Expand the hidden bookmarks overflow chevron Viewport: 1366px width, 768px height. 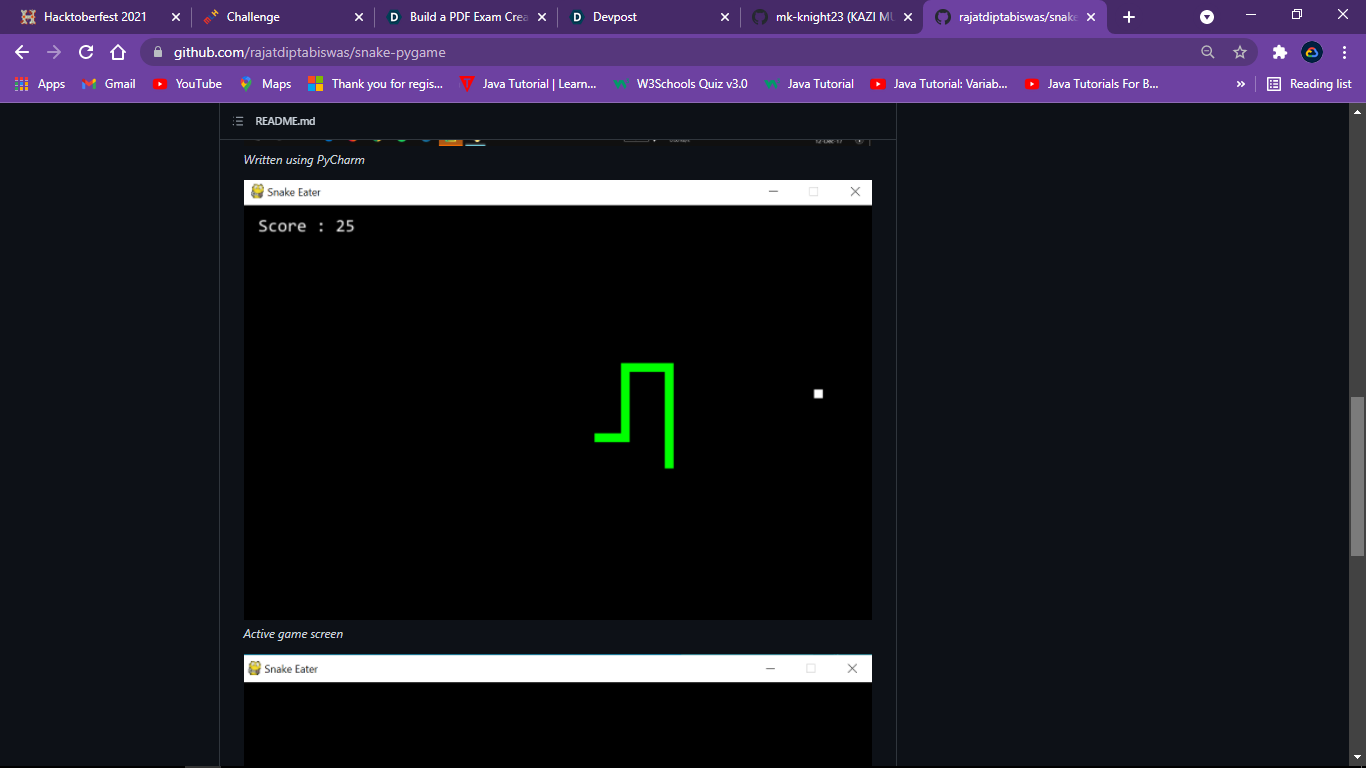coord(1241,84)
